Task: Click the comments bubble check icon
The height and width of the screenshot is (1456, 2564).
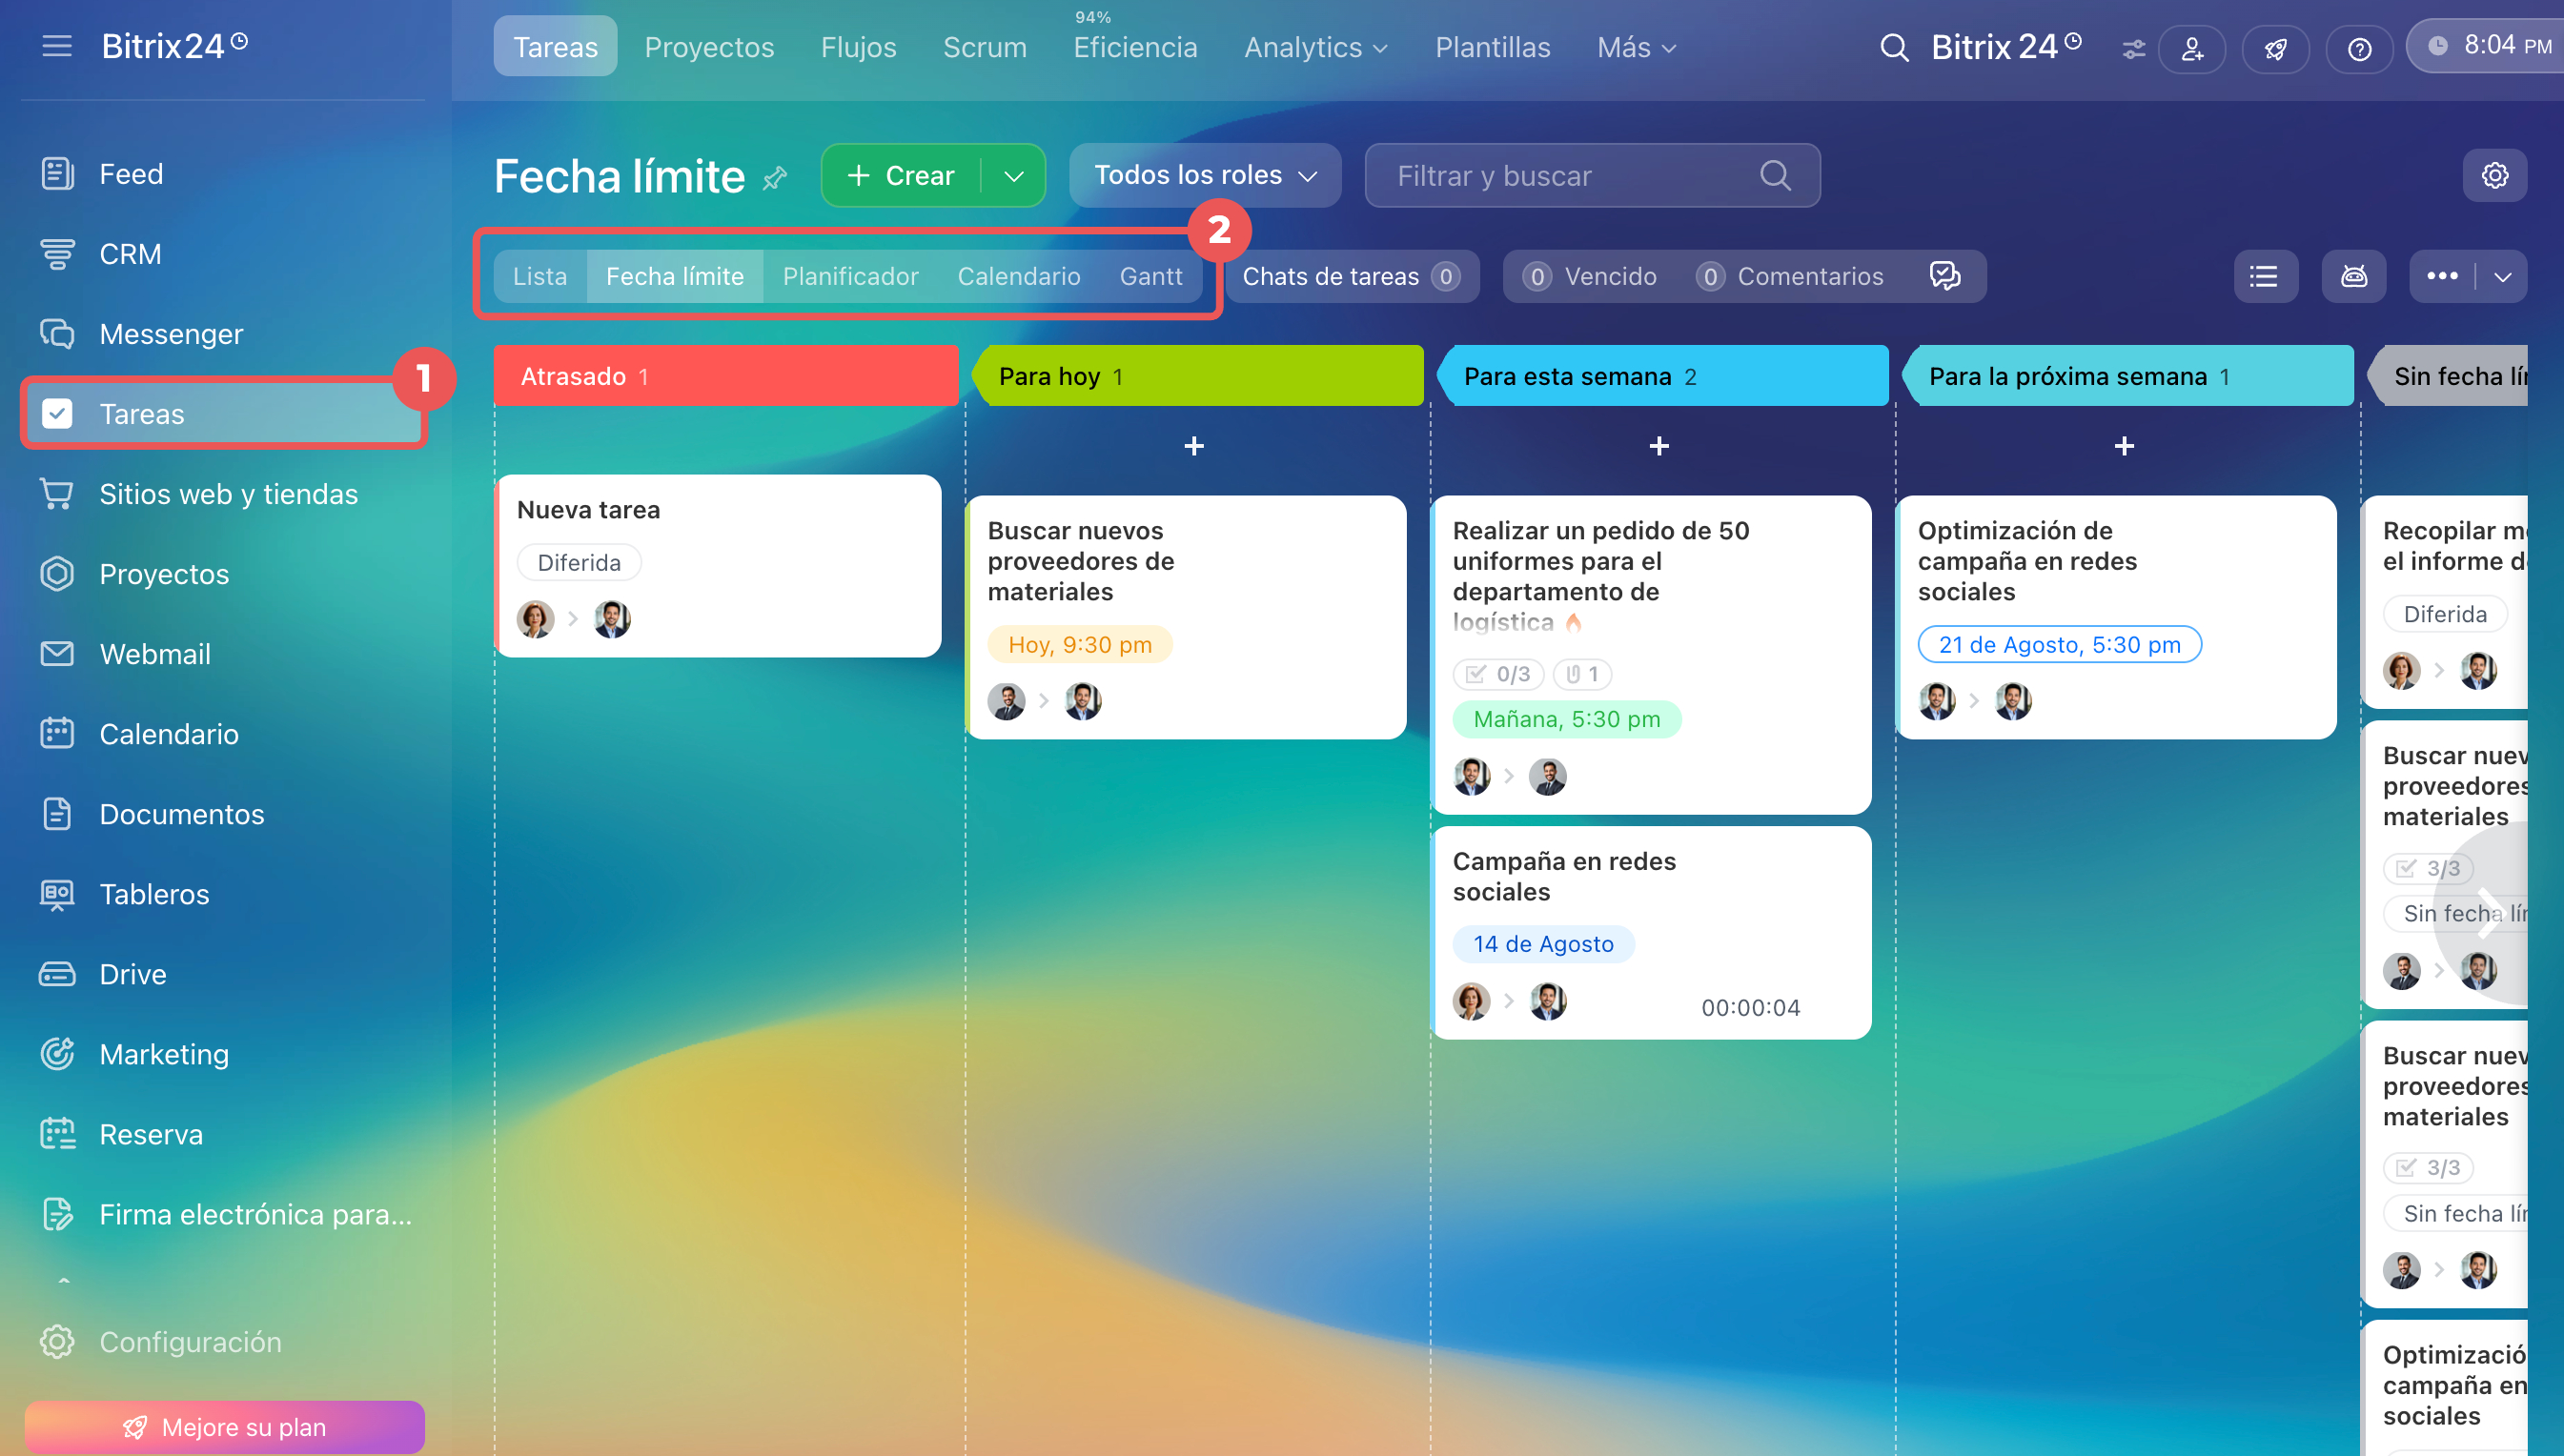Action: [1945, 276]
